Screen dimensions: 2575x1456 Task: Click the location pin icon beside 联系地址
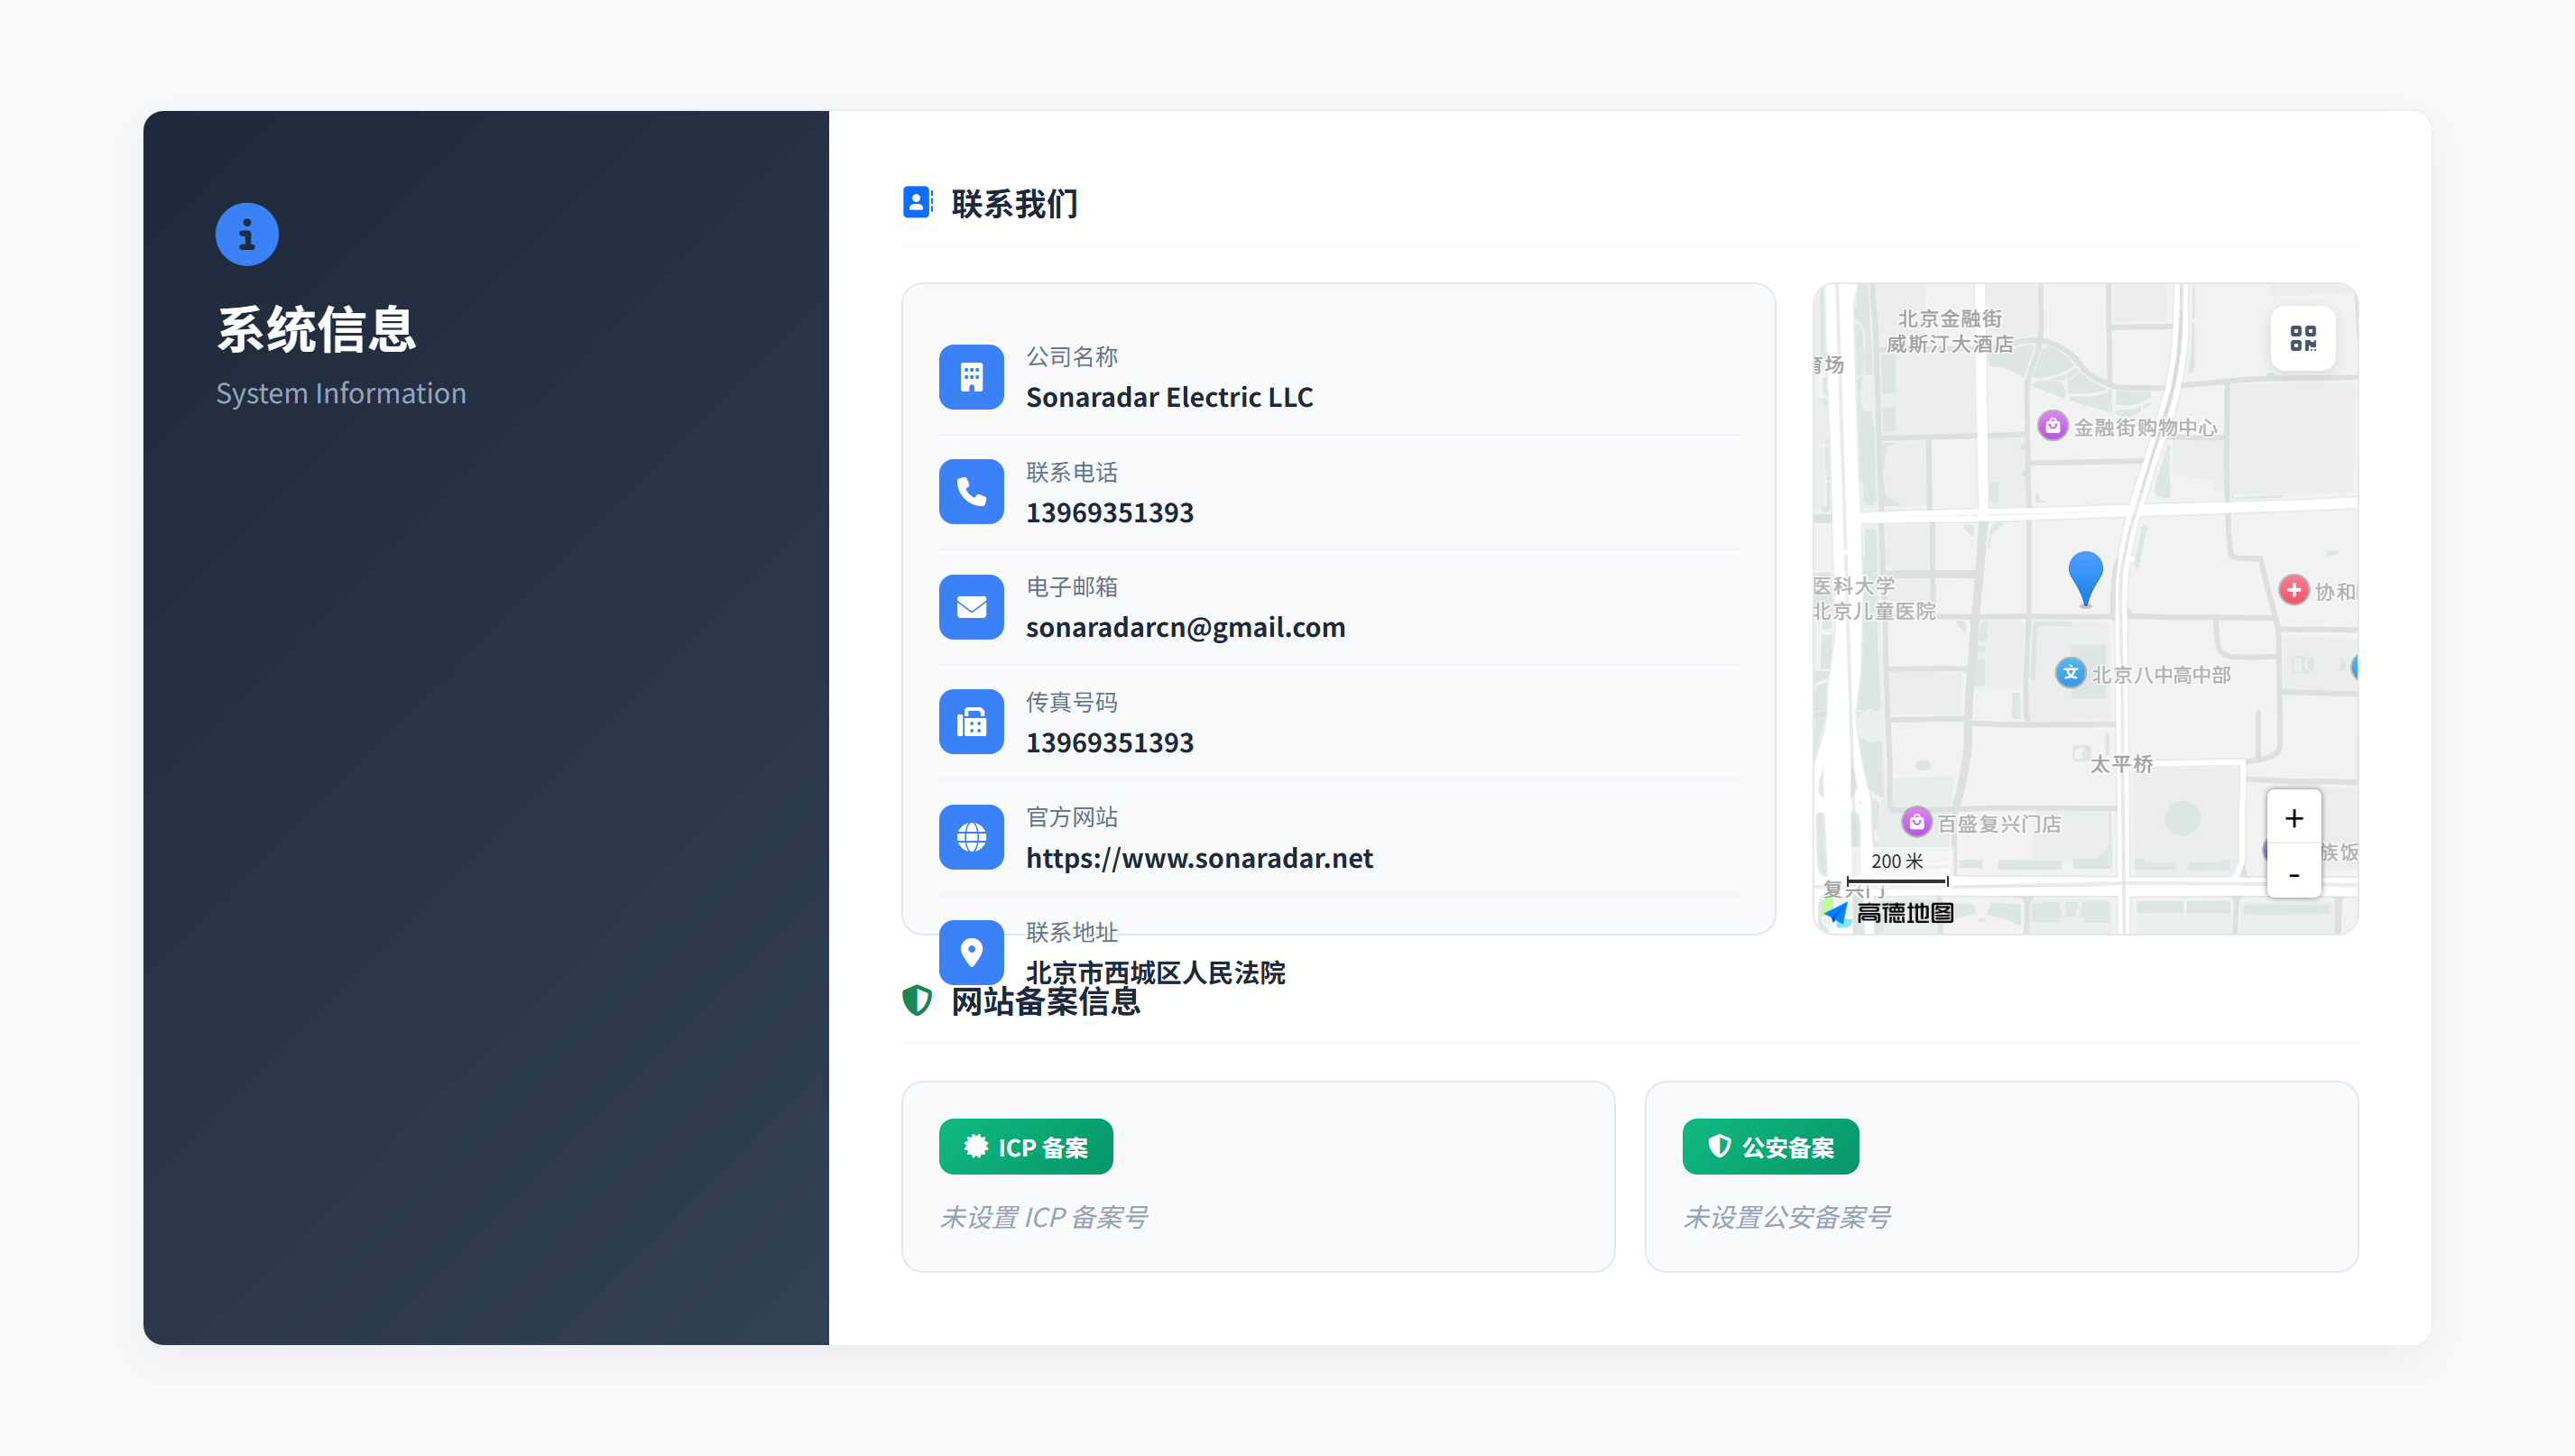point(970,951)
